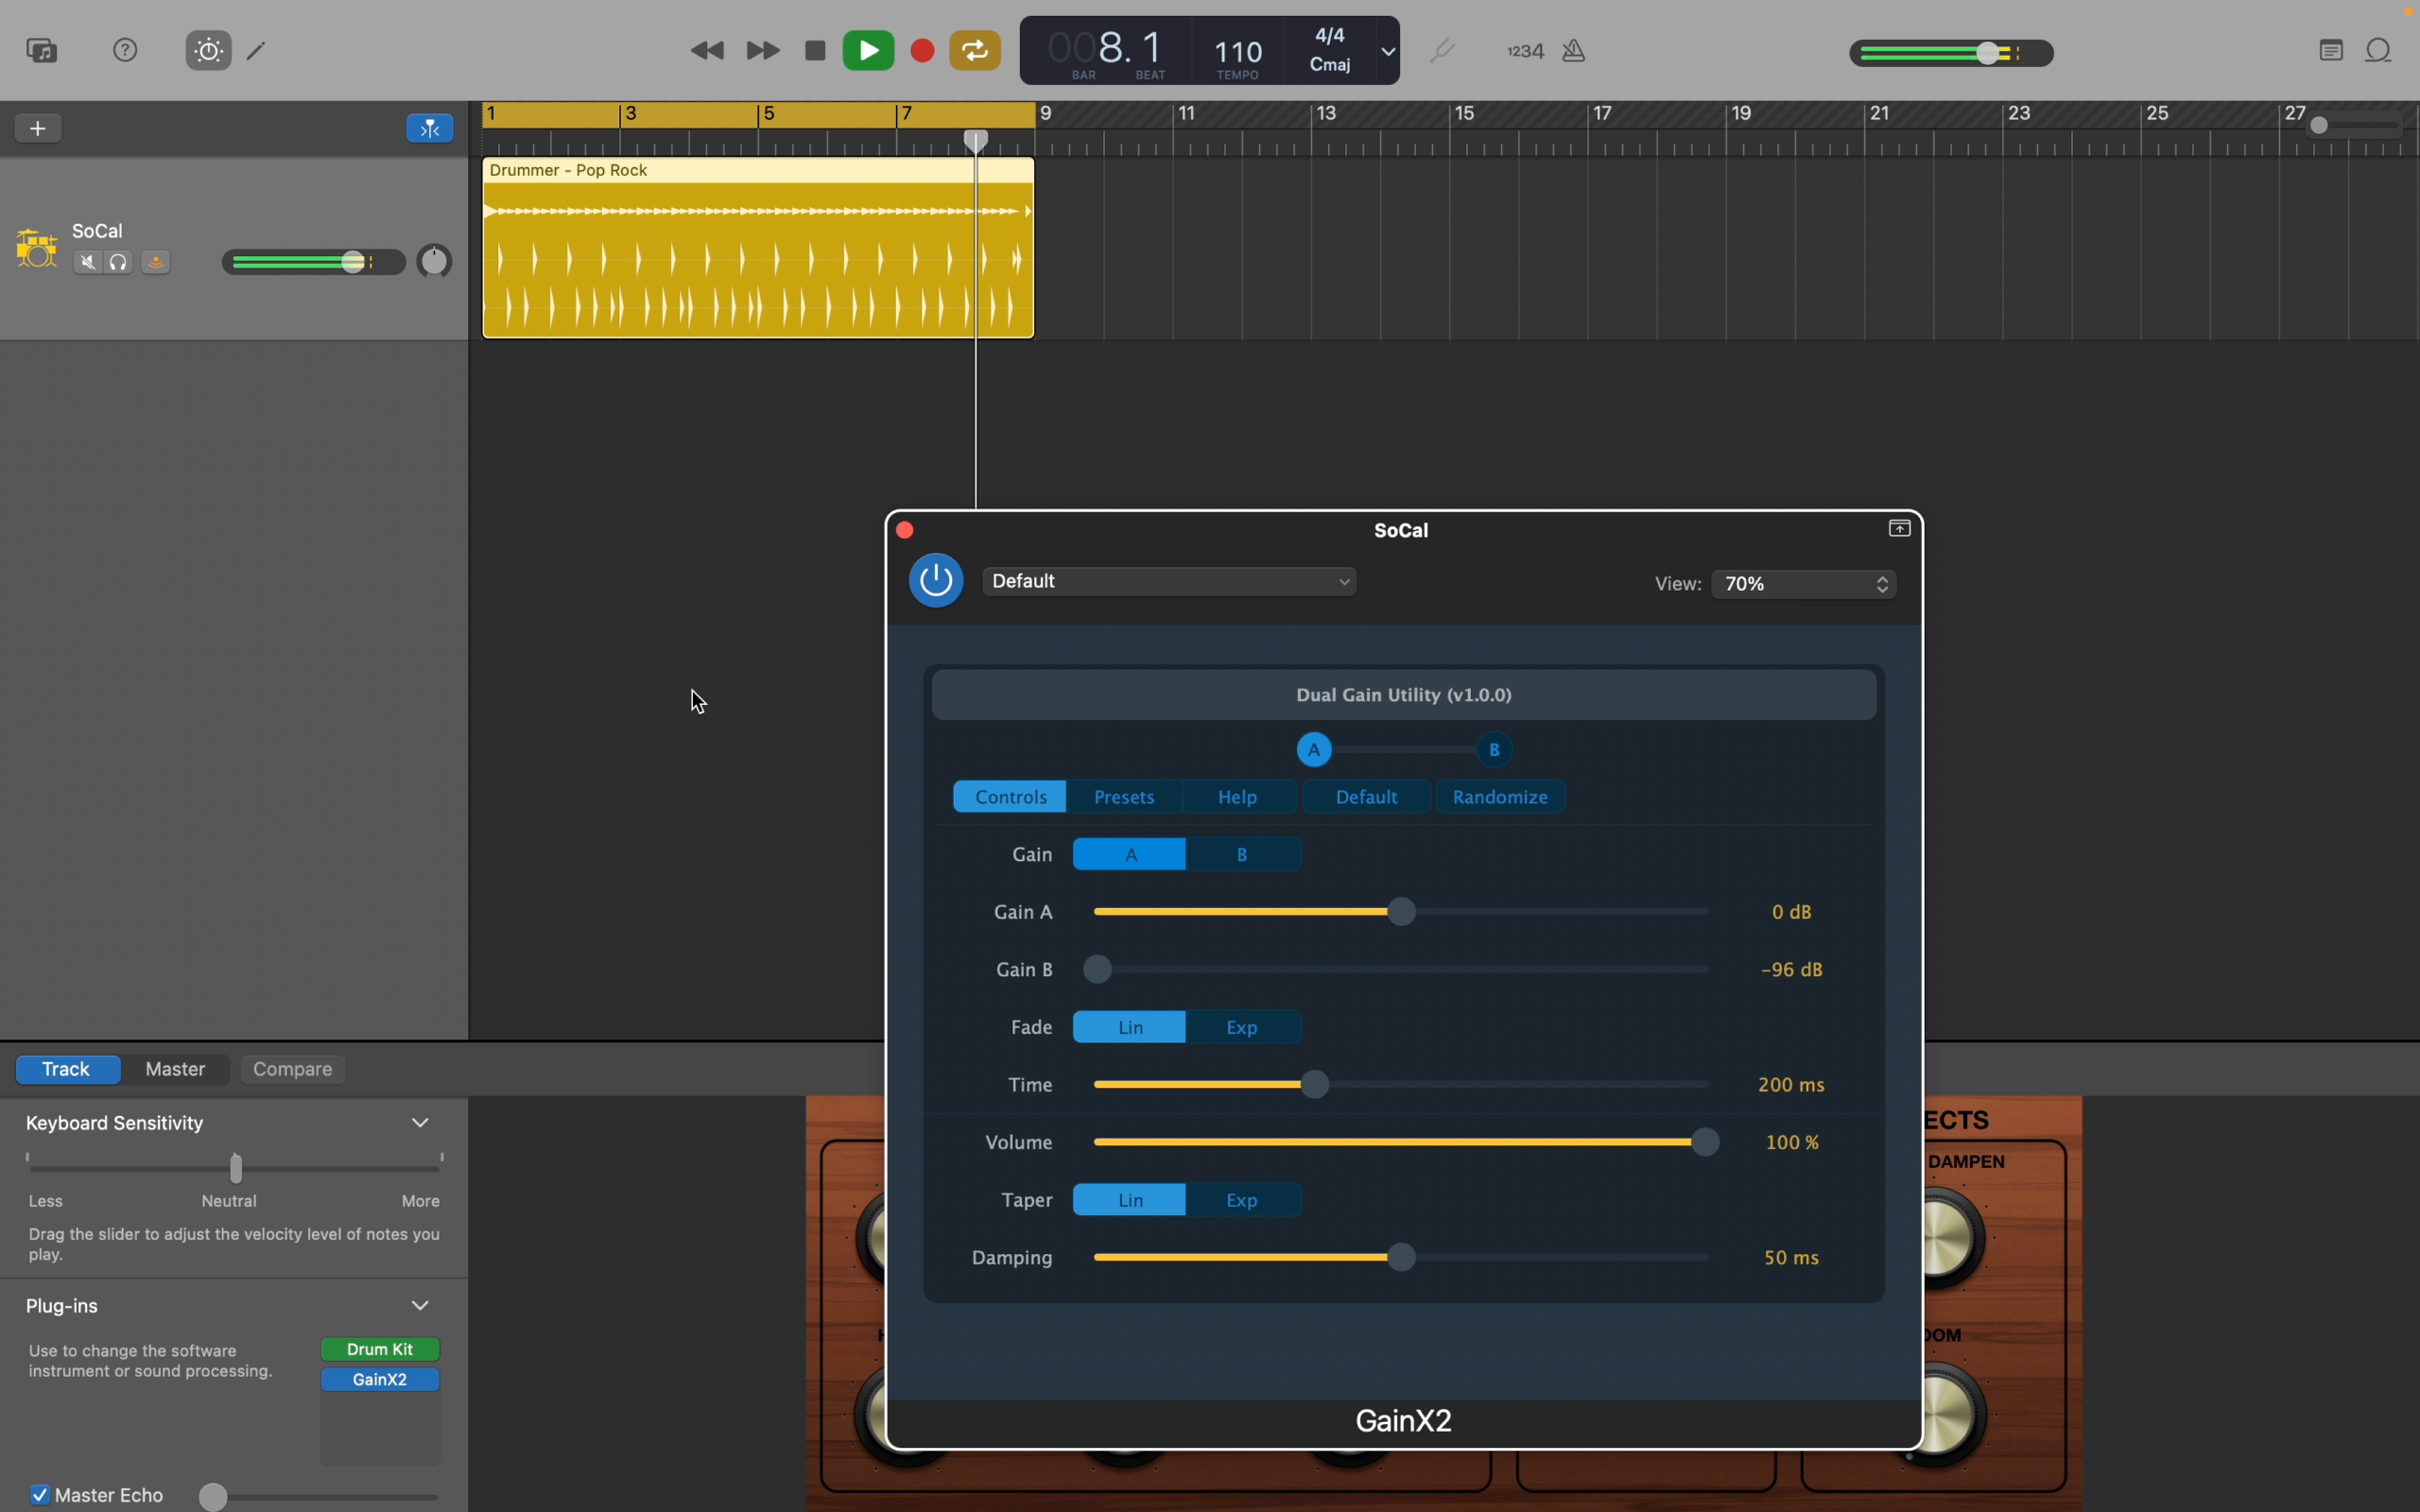Image resolution: width=2420 pixels, height=1512 pixels.
Task: Switch to the Track tab
Action: 67,1070
